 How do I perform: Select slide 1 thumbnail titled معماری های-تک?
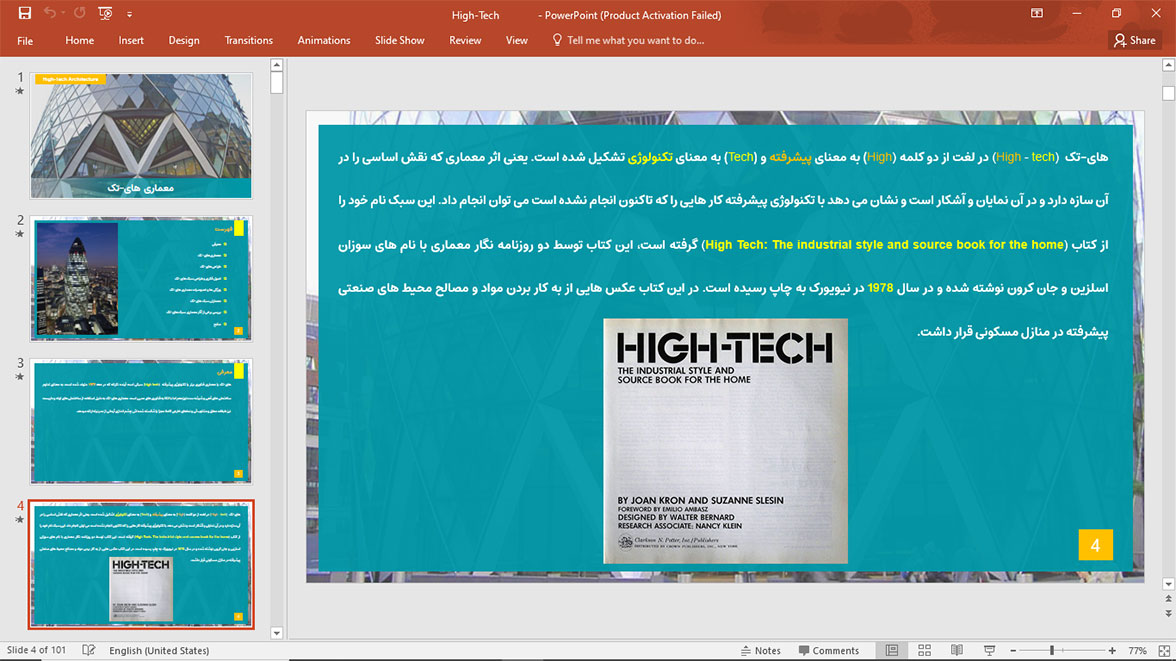pos(141,136)
